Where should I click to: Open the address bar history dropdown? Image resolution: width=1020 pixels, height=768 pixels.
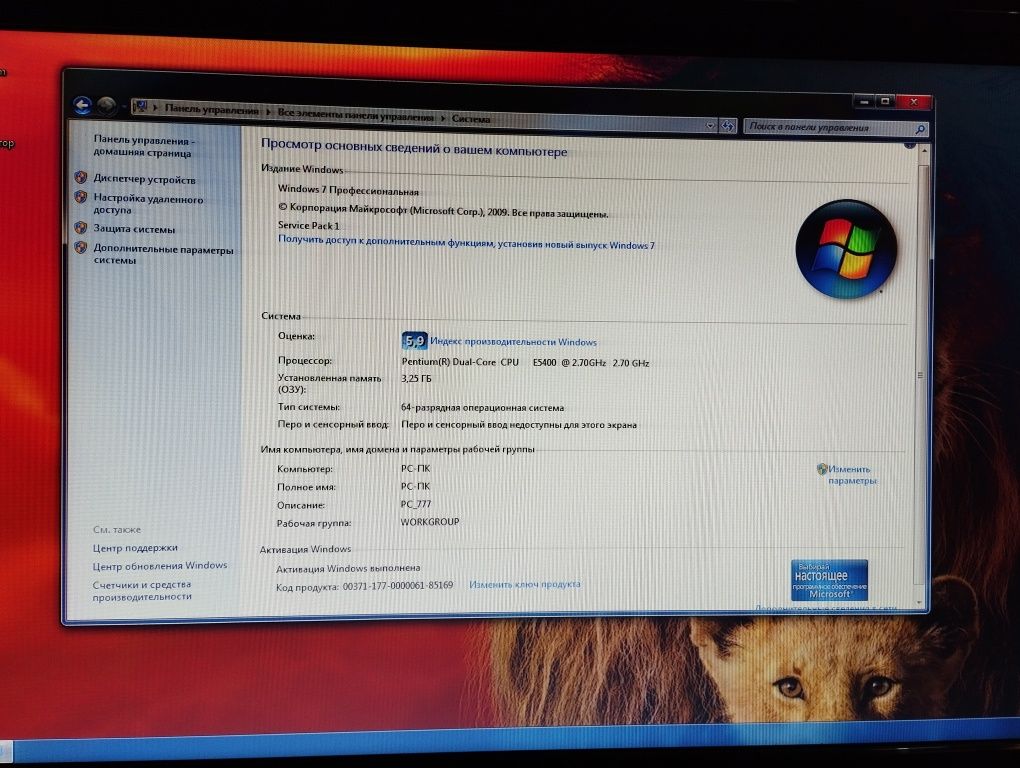(x=710, y=125)
